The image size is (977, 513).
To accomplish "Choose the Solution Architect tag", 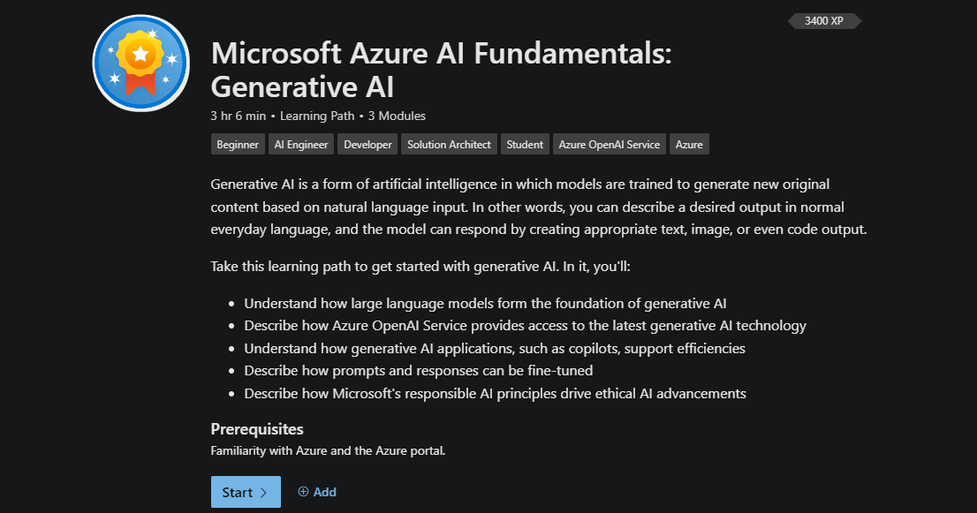I will 449,144.
